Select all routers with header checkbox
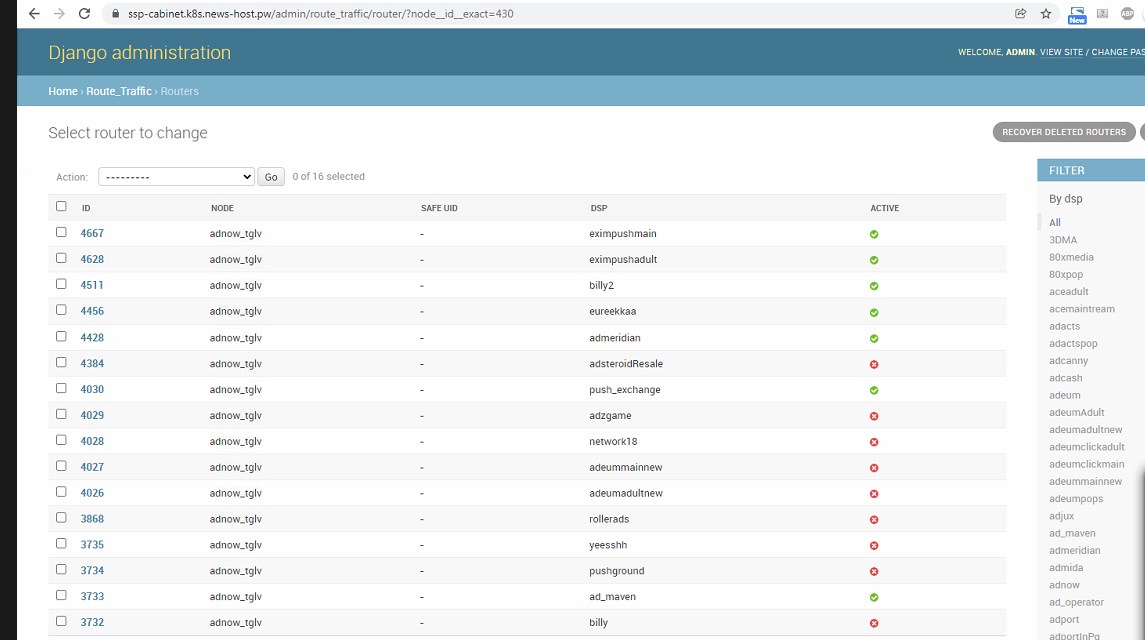Viewport: 1145px width, 640px height. tap(61, 206)
